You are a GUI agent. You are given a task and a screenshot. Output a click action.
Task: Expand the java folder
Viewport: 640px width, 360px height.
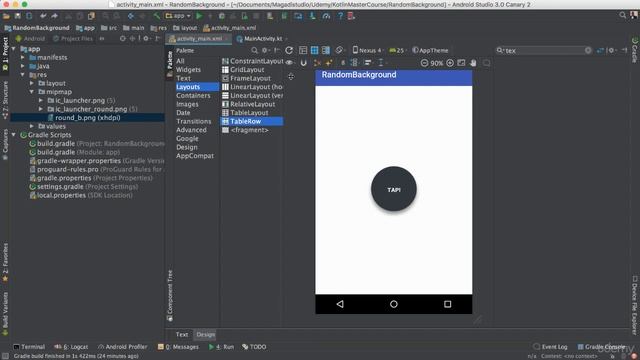[x=23, y=66]
